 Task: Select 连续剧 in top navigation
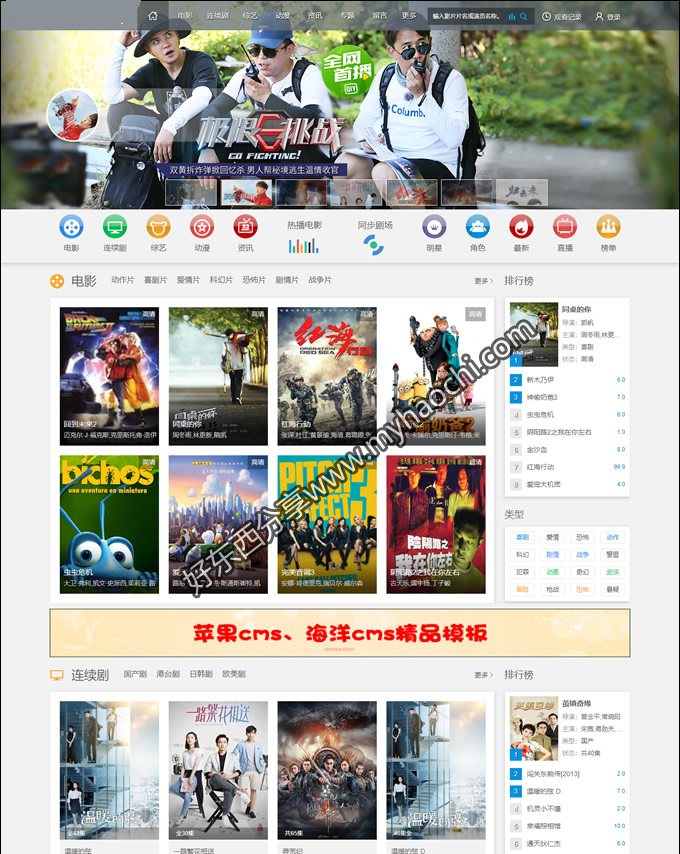tap(217, 16)
